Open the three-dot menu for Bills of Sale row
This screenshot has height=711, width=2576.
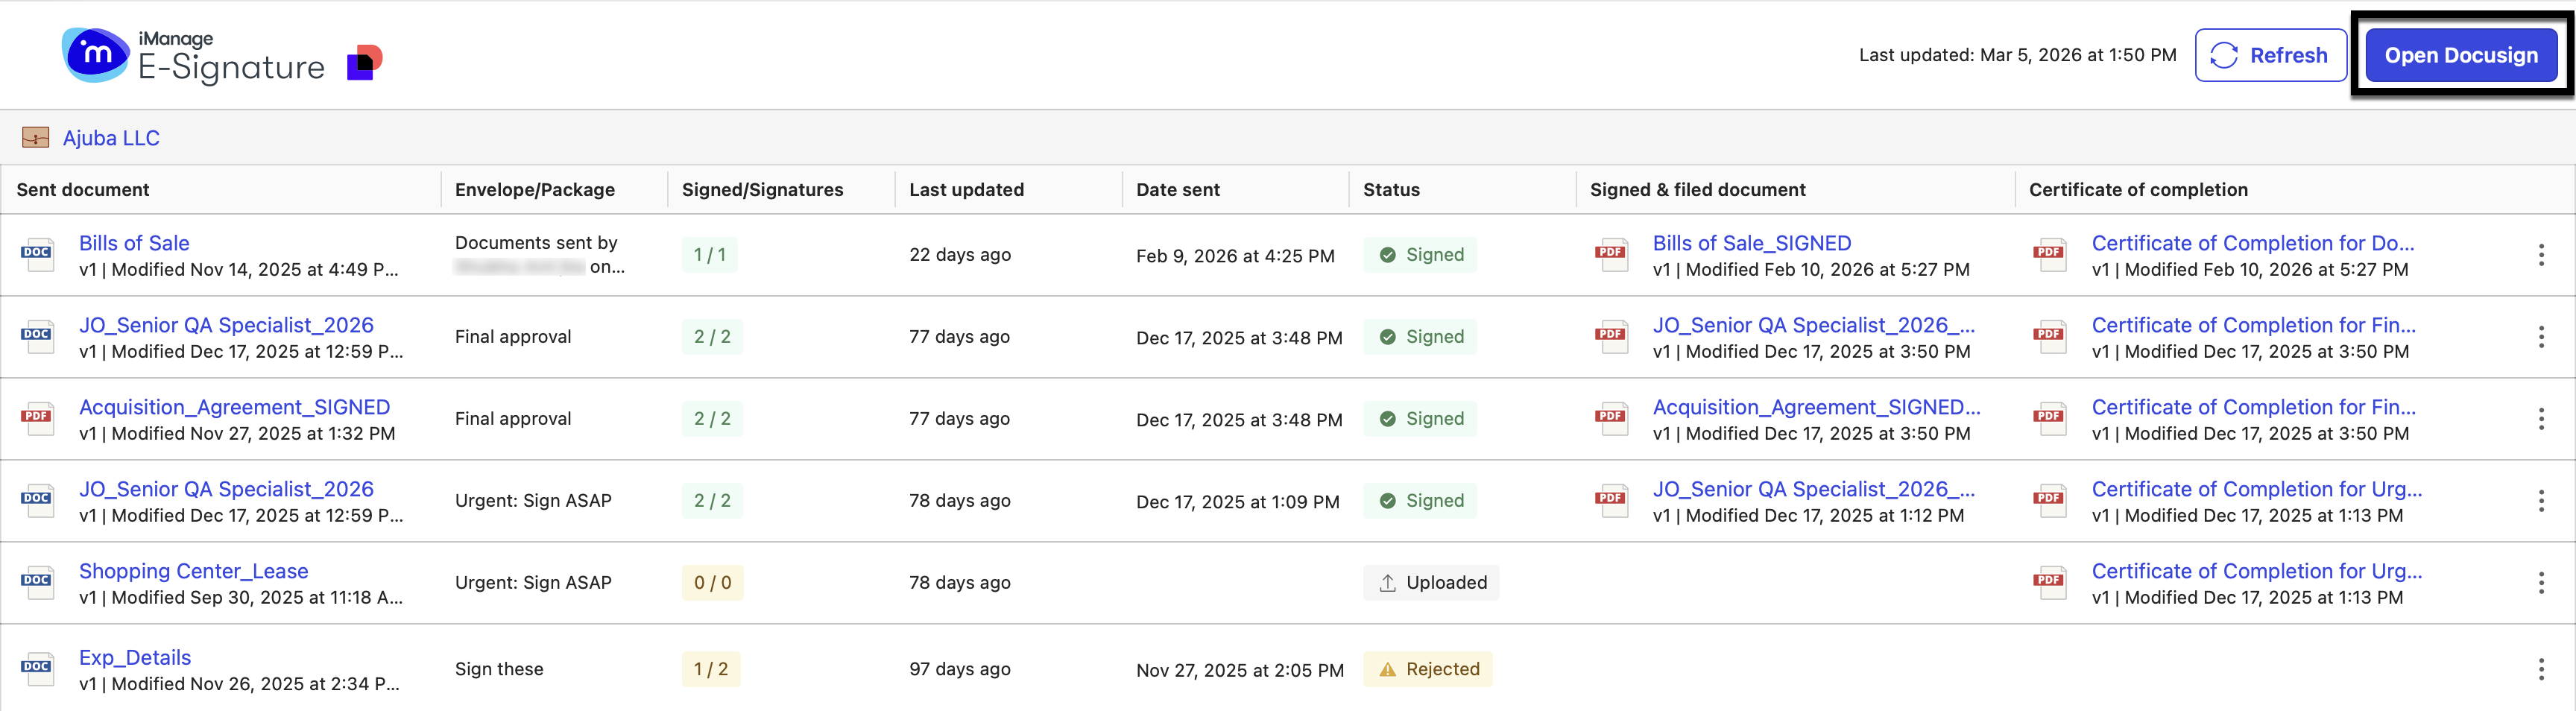click(2541, 255)
